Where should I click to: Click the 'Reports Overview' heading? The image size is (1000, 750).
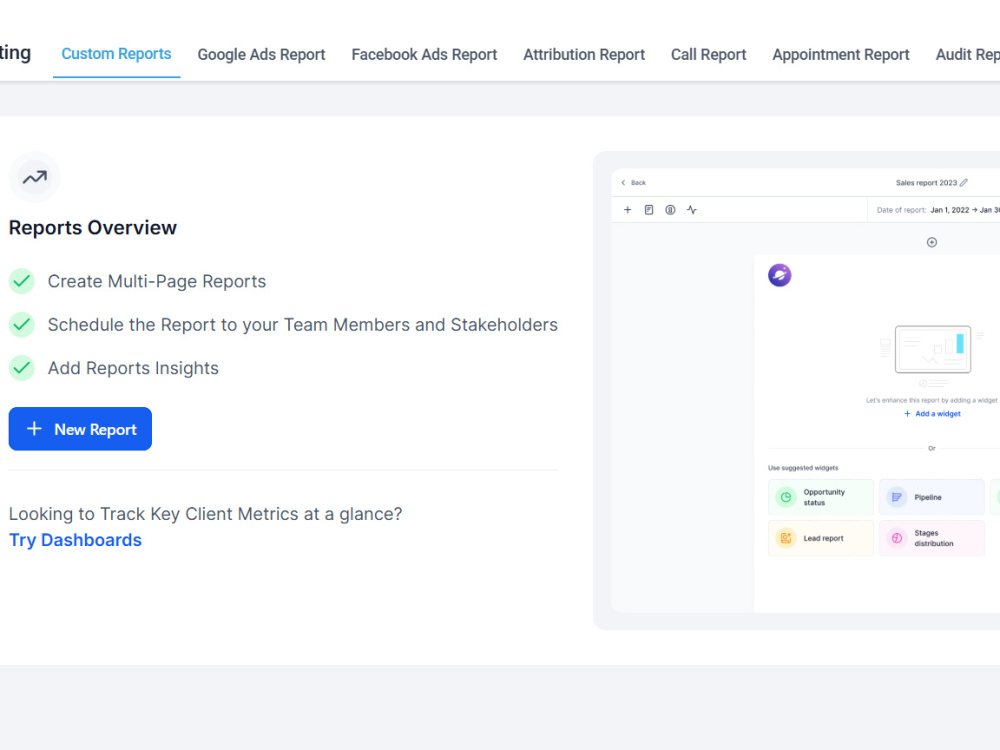92,228
